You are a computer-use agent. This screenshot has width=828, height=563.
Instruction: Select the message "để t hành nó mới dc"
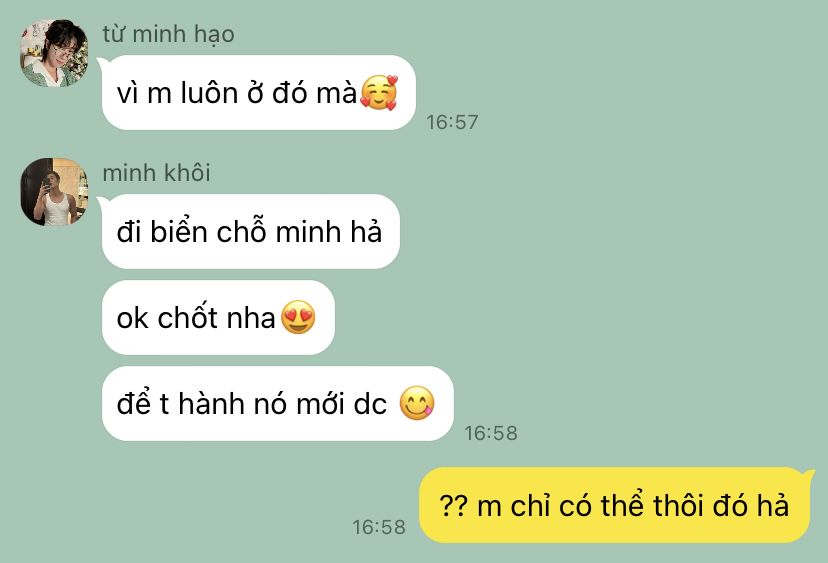(278, 404)
